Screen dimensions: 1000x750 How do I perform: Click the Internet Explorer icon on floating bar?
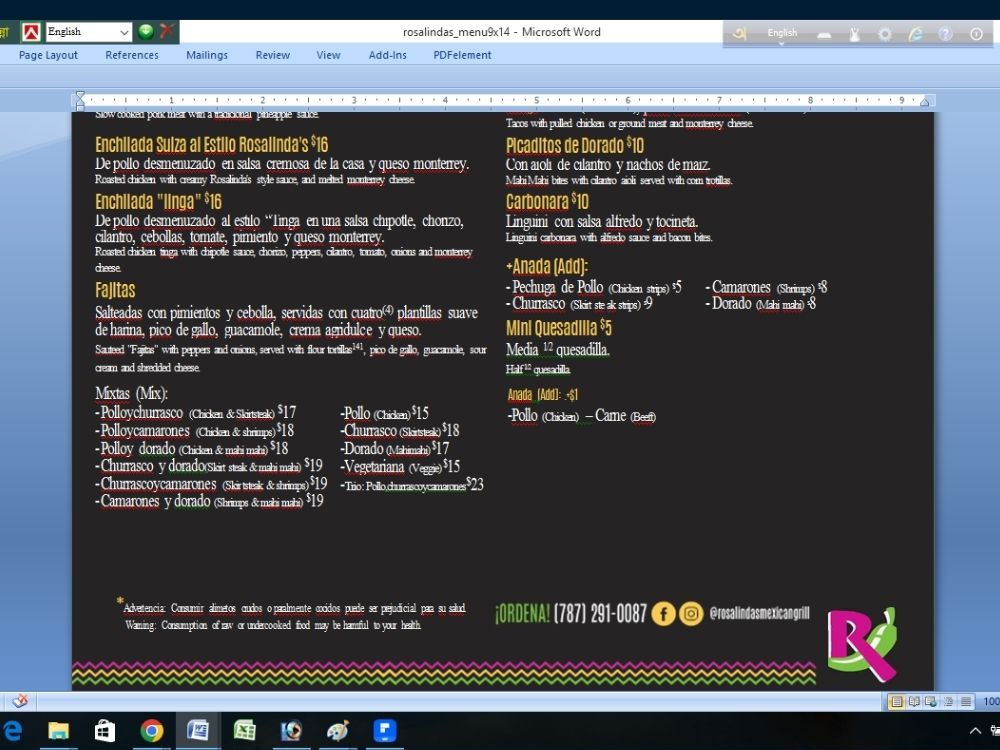[x=915, y=34]
